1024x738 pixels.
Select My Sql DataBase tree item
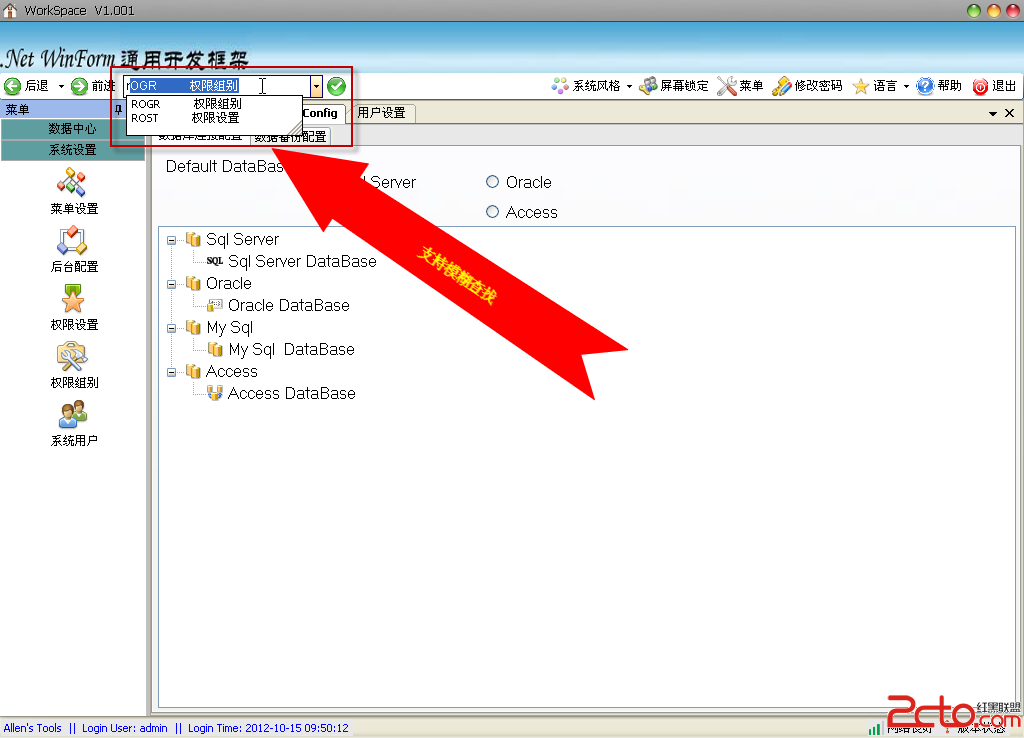291,349
